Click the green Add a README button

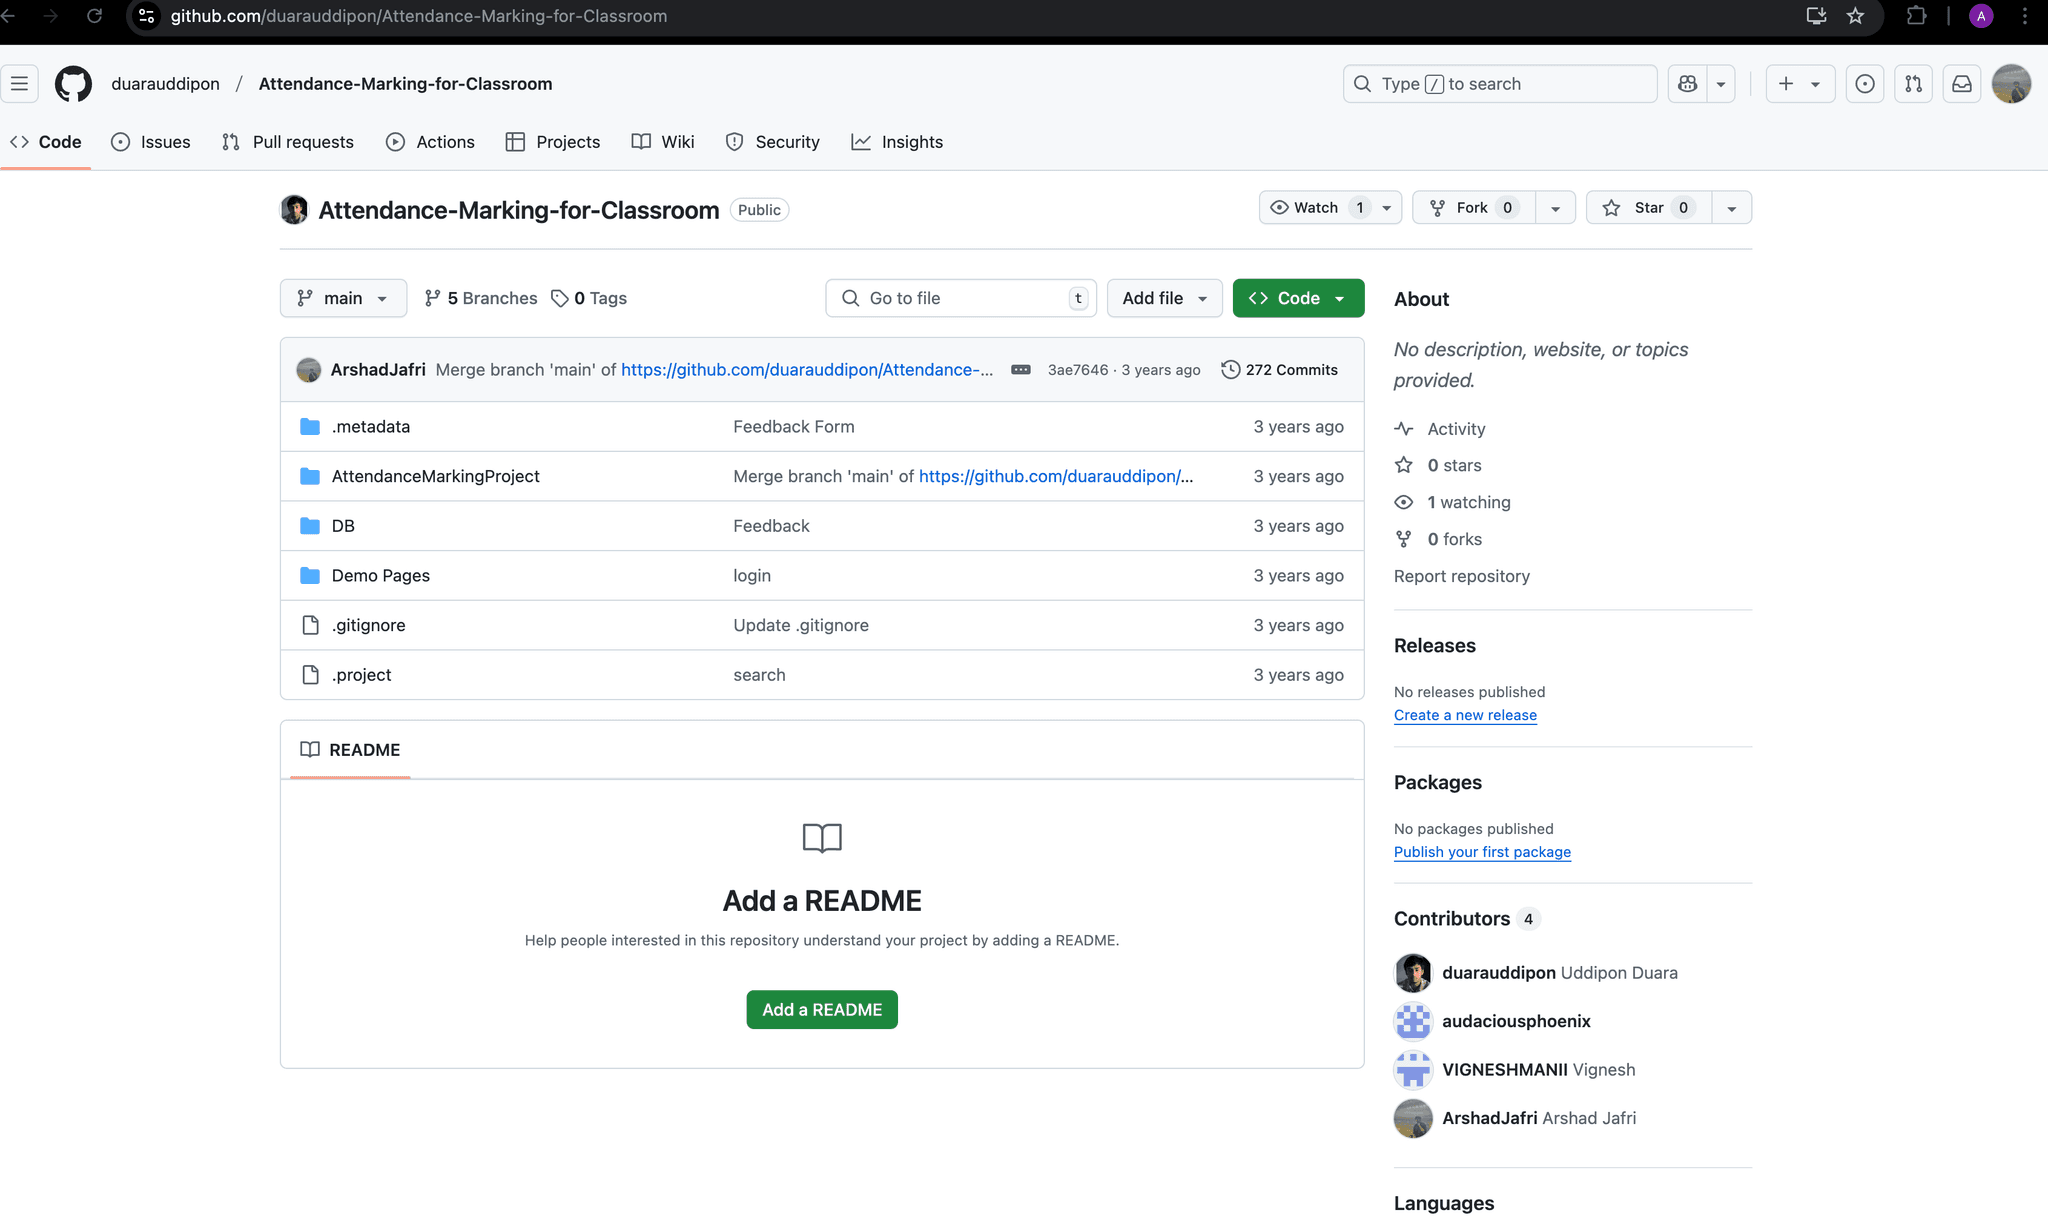click(x=822, y=1010)
